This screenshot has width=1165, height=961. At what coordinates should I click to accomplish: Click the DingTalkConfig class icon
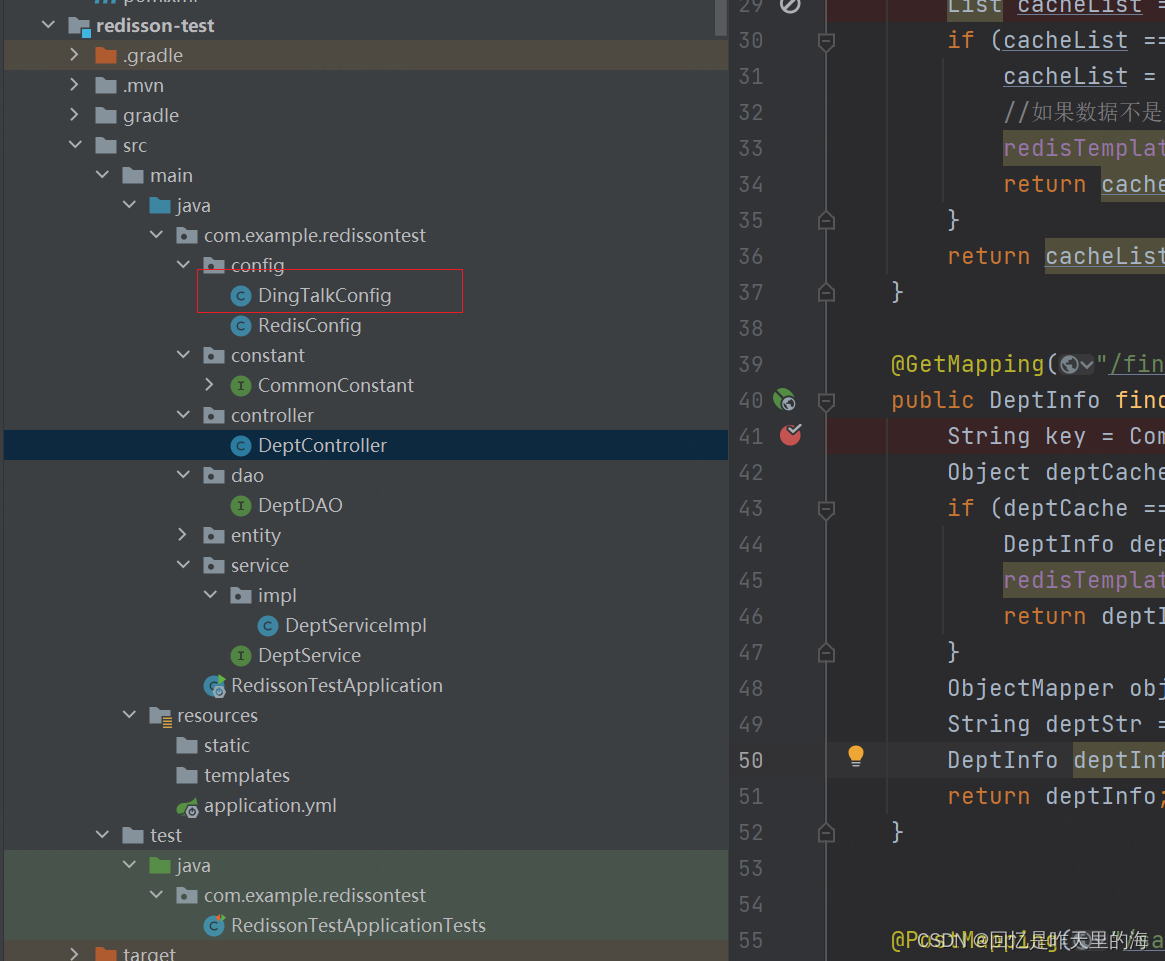[x=241, y=296]
